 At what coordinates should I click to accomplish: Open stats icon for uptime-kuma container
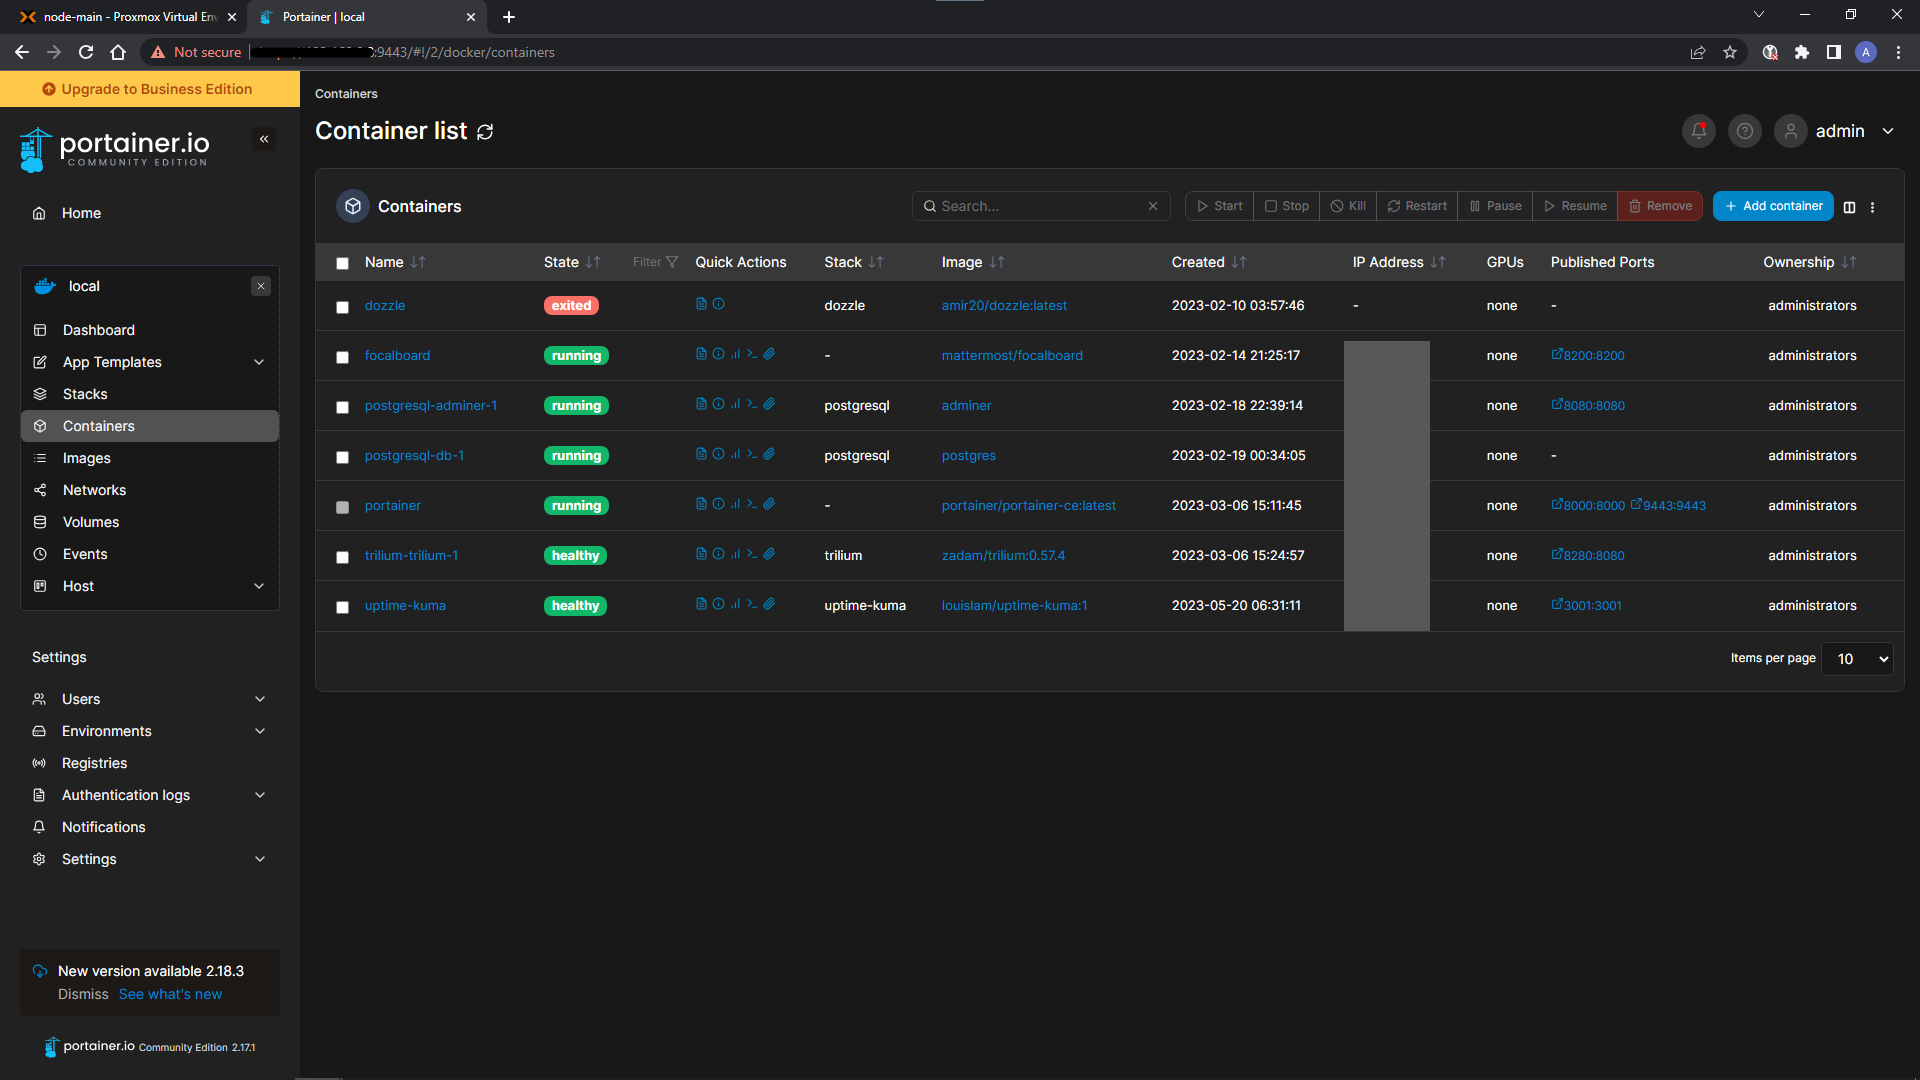coord(735,604)
